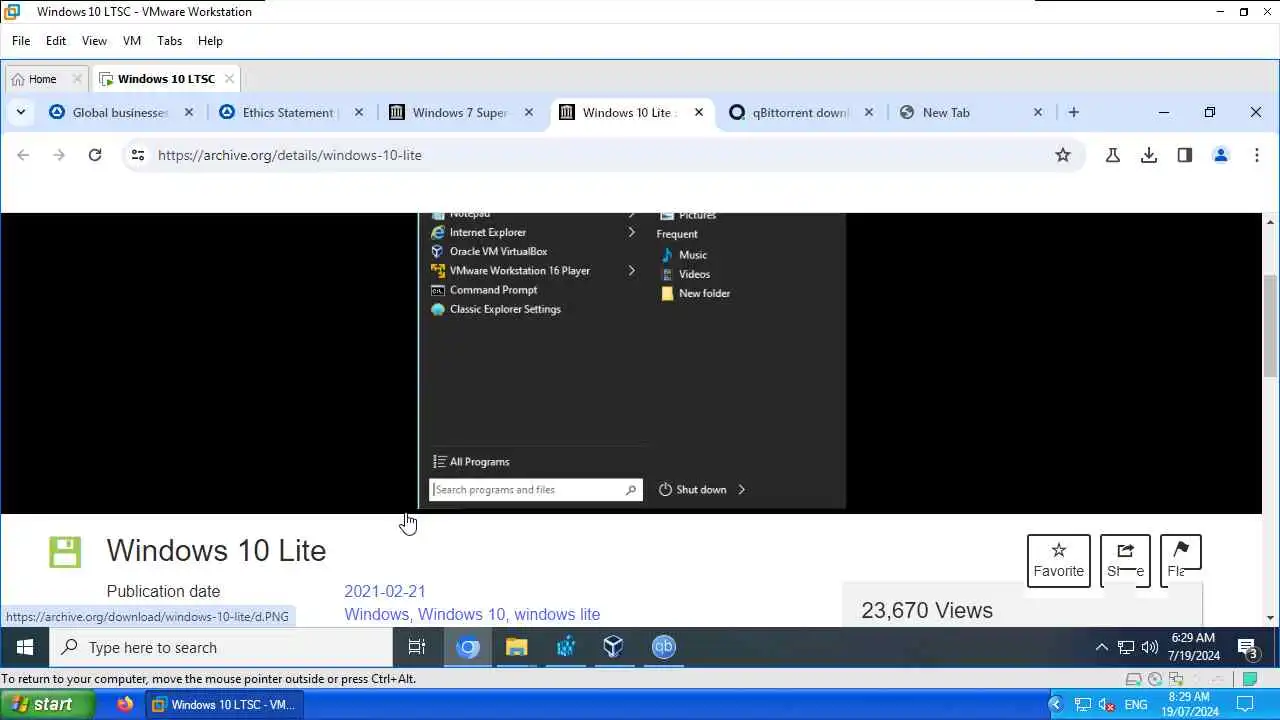This screenshot has height=720, width=1280.
Task: View site information icon in address bar
Action: 138,155
